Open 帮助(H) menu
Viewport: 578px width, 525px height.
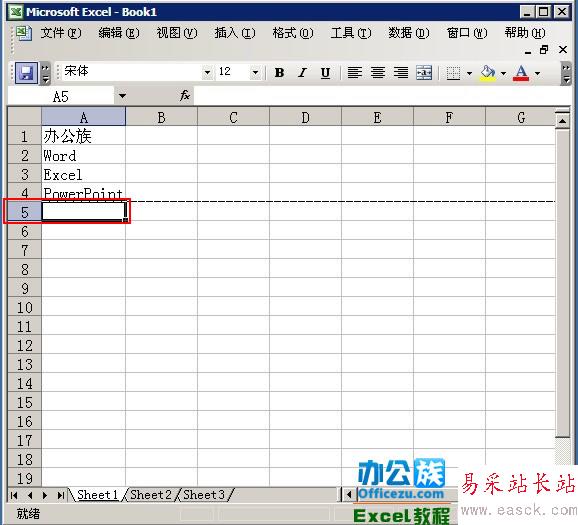coord(525,33)
